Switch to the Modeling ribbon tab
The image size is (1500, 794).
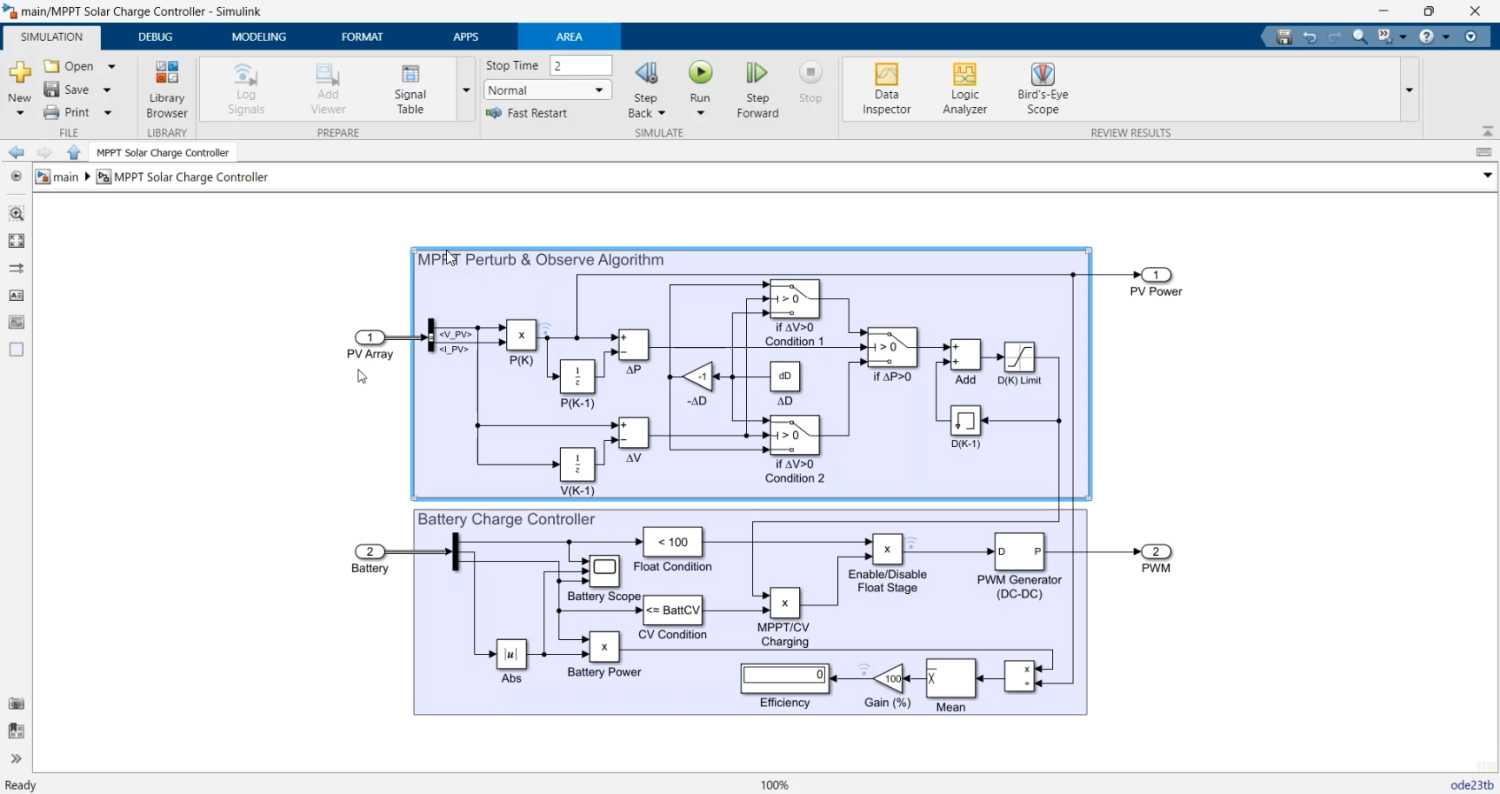click(x=258, y=37)
